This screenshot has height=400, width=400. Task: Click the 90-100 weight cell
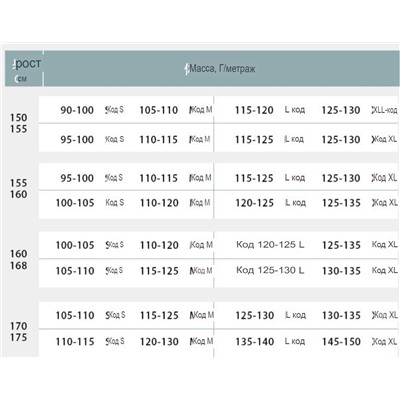pyautogui.click(x=77, y=110)
